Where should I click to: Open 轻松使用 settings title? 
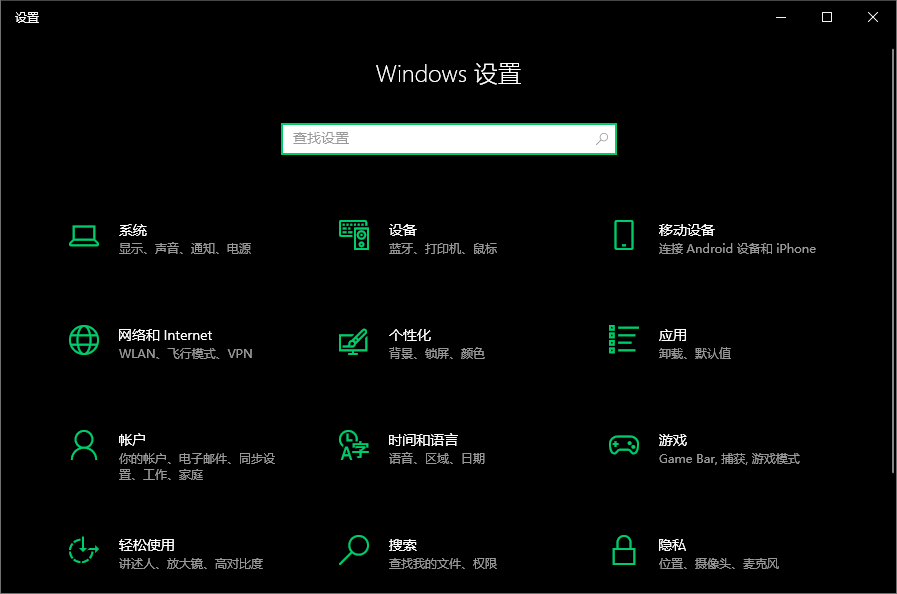(x=146, y=545)
